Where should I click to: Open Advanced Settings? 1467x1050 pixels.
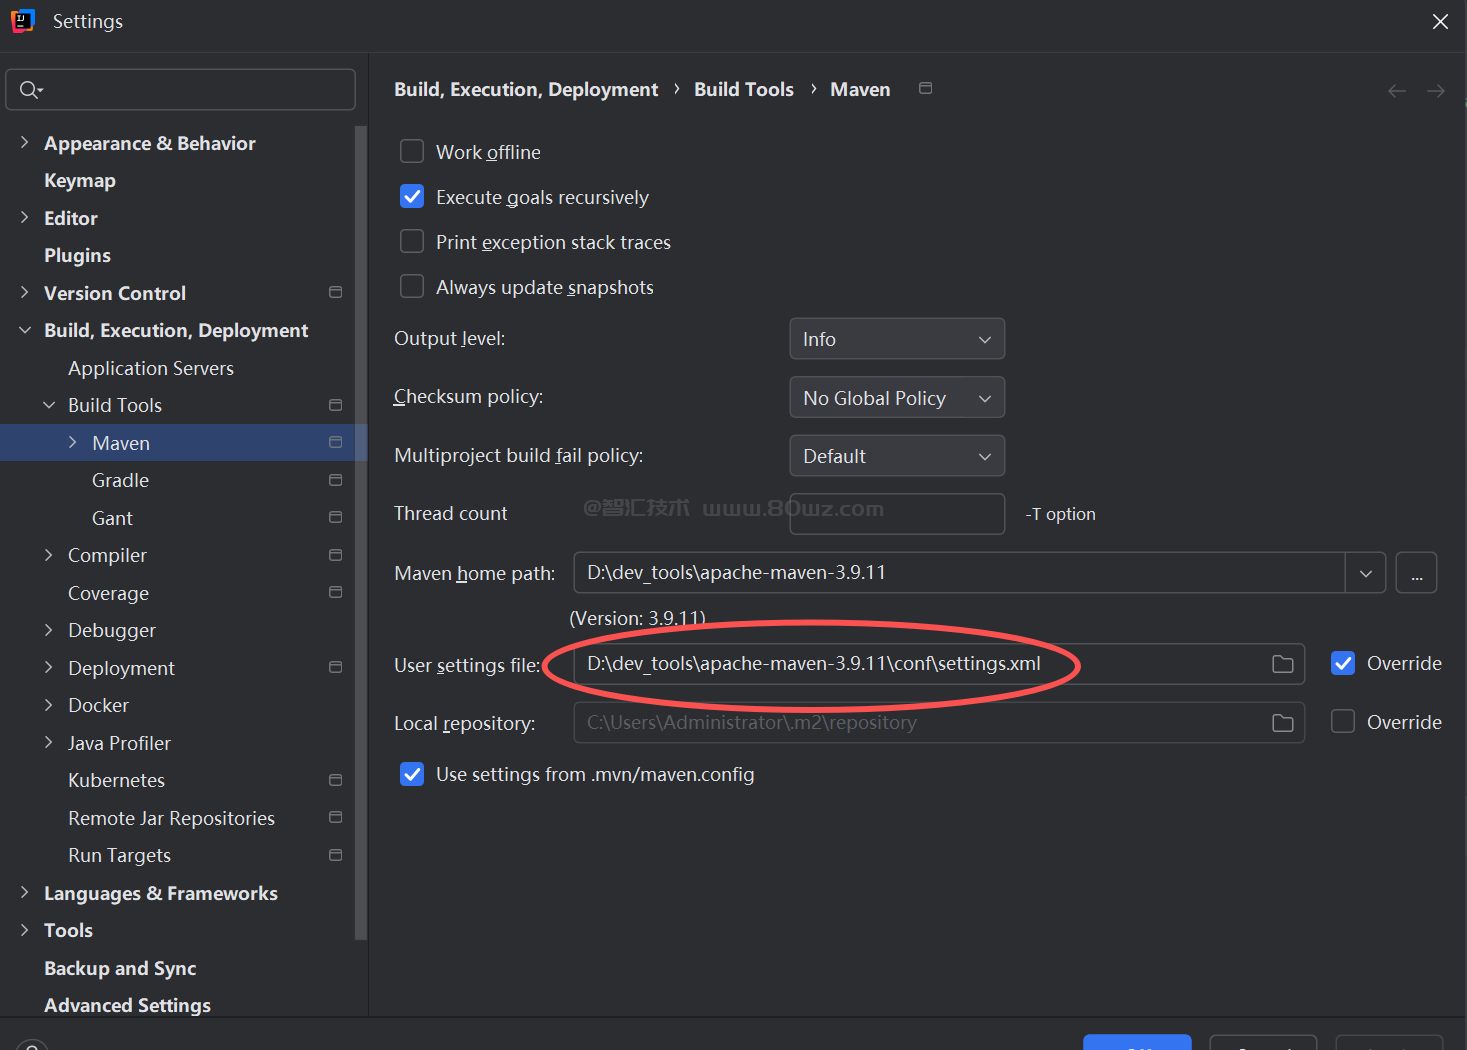tap(127, 1005)
